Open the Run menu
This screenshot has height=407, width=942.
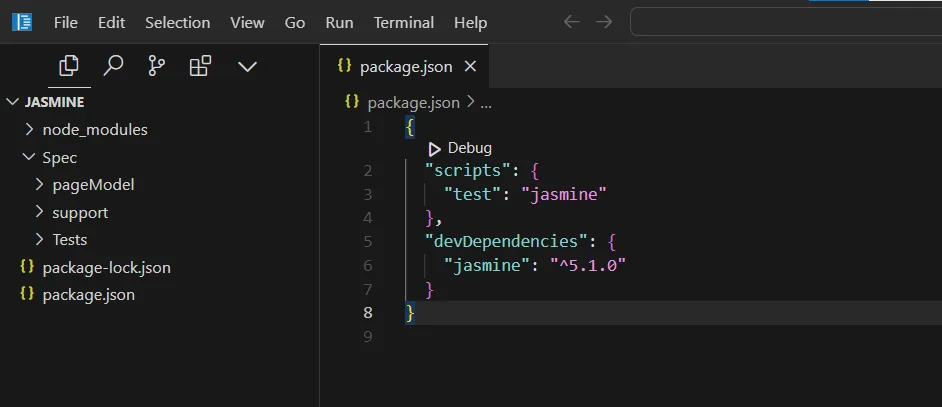pos(339,23)
